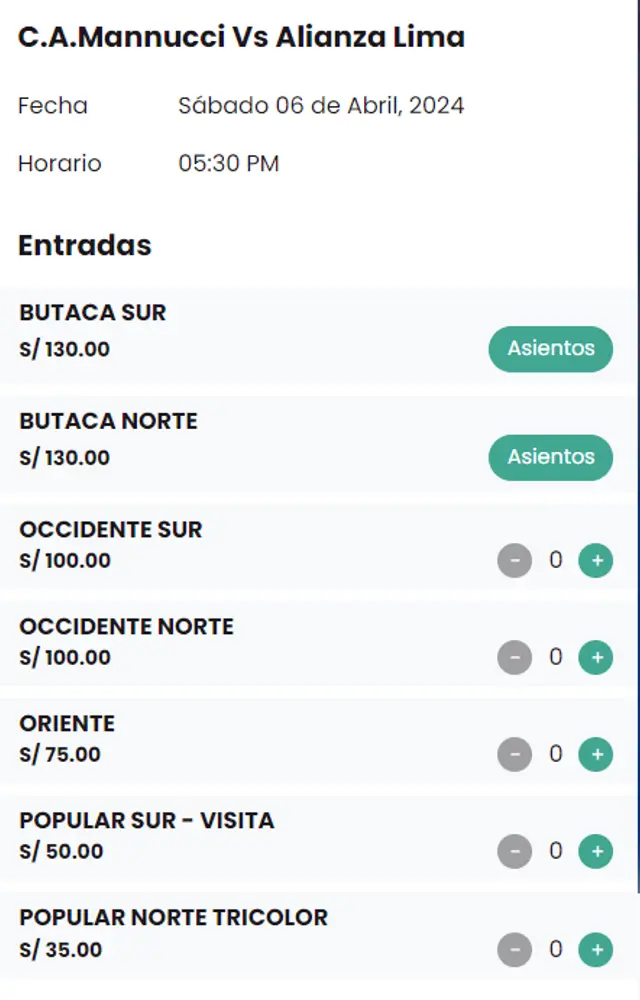Decrease OCCIDENTE NORTE ticket count
Viewport: 640px width, 1000px height.
[515, 658]
